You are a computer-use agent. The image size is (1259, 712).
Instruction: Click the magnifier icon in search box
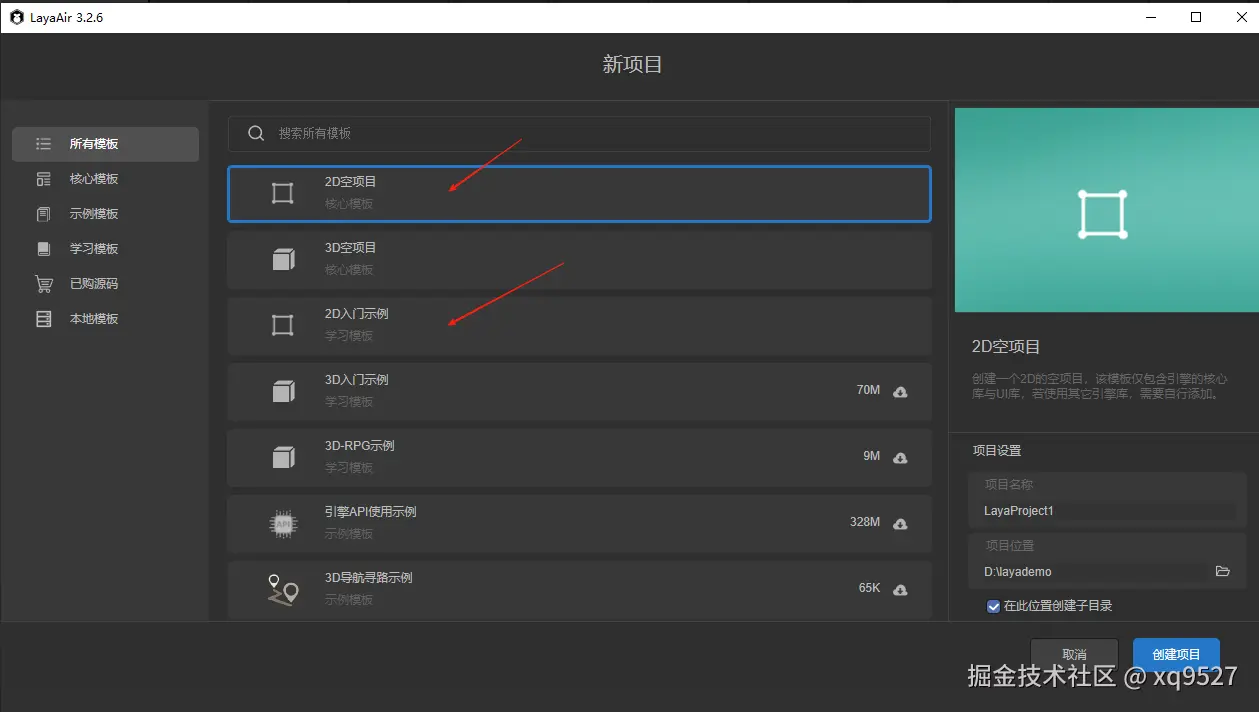point(256,133)
